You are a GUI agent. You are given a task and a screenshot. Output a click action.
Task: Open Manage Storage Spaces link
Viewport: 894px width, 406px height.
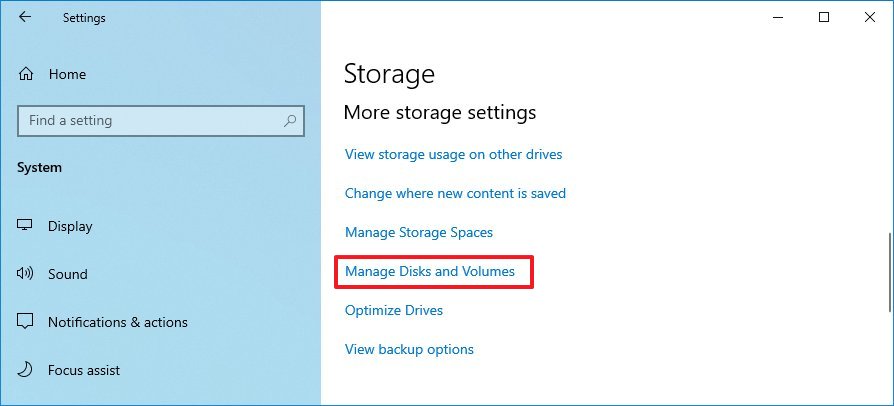419,233
